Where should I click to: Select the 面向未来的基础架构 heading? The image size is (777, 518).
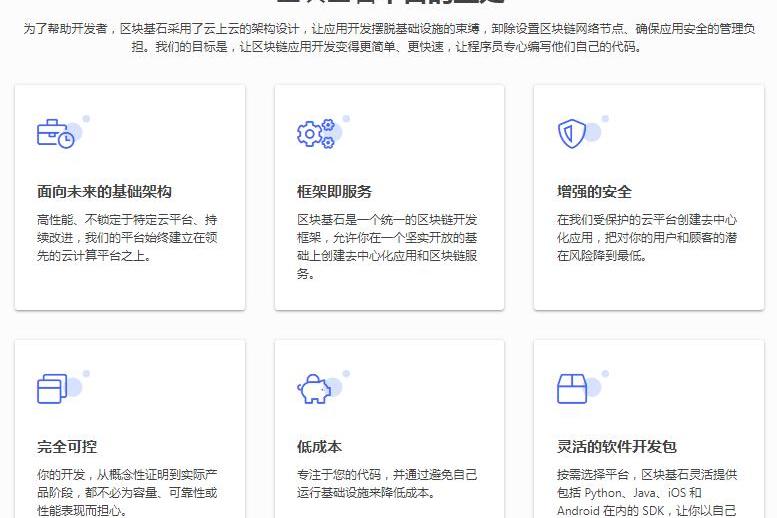(104, 192)
